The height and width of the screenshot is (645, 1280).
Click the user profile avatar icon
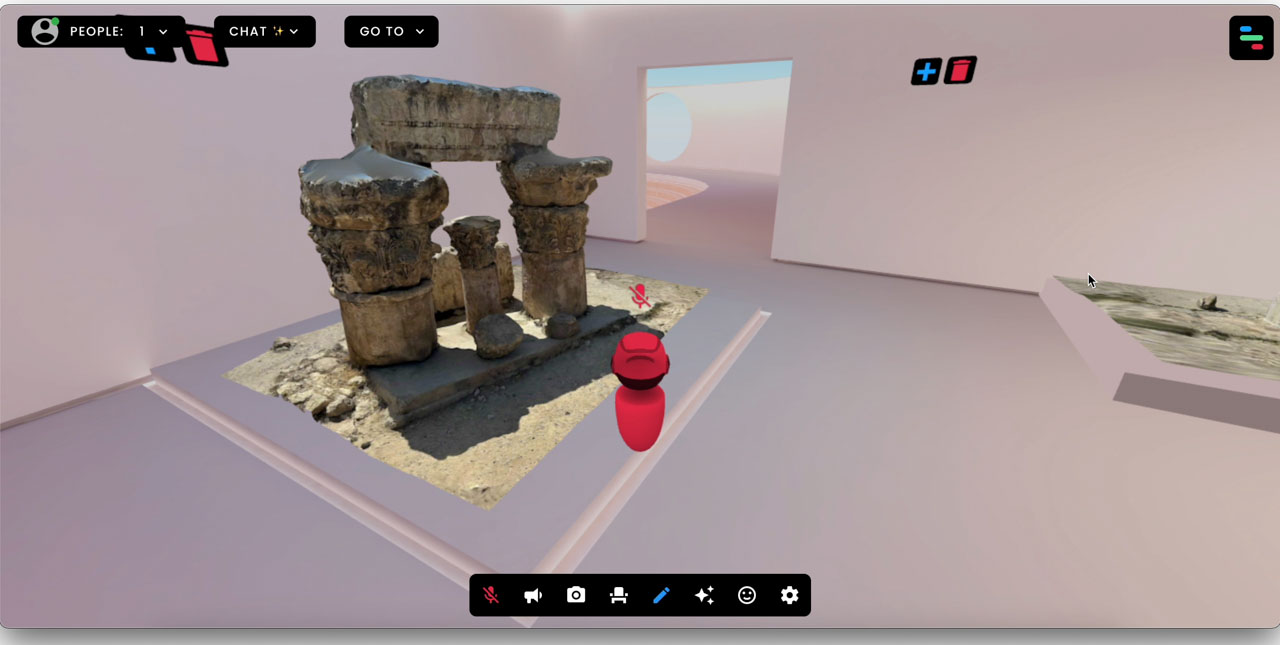point(45,31)
